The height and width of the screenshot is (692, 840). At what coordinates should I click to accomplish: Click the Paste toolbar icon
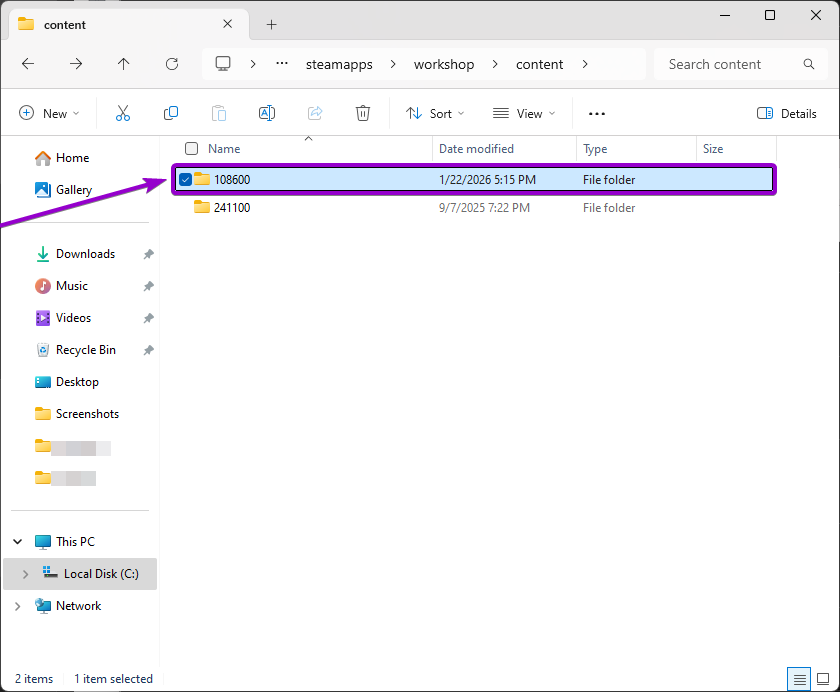[x=219, y=113]
